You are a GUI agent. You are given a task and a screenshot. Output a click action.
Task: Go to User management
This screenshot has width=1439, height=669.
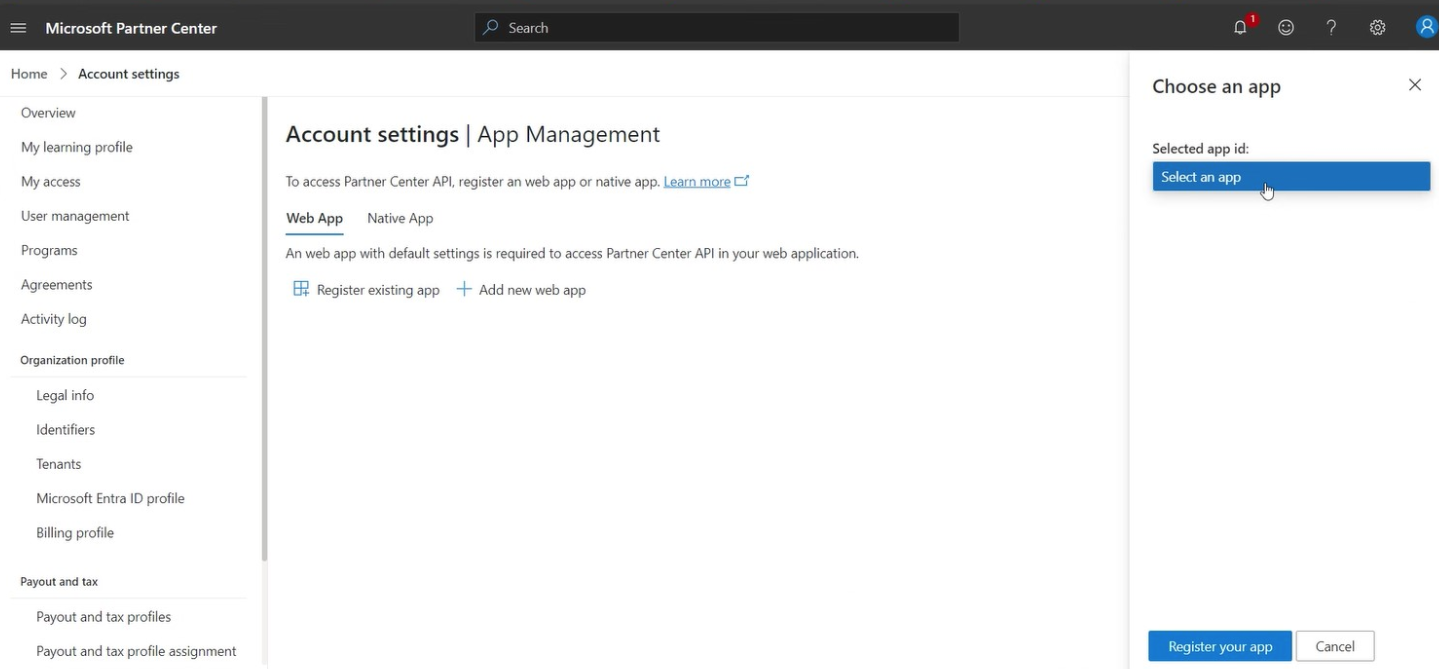pyautogui.click(x=75, y=216)
